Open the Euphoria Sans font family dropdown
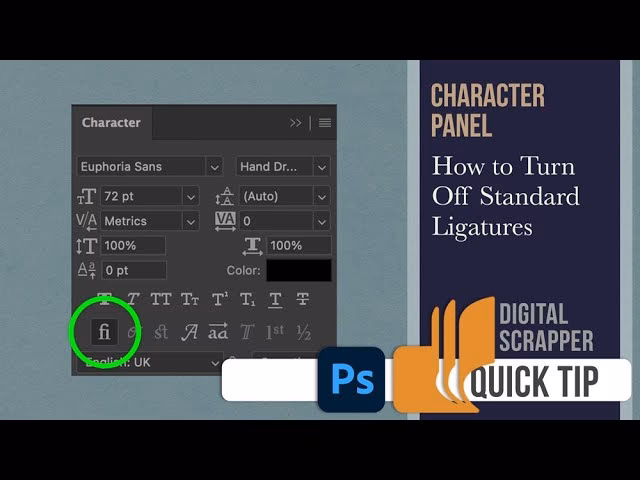This screenshot has width=640, height=480. (214, 167)
